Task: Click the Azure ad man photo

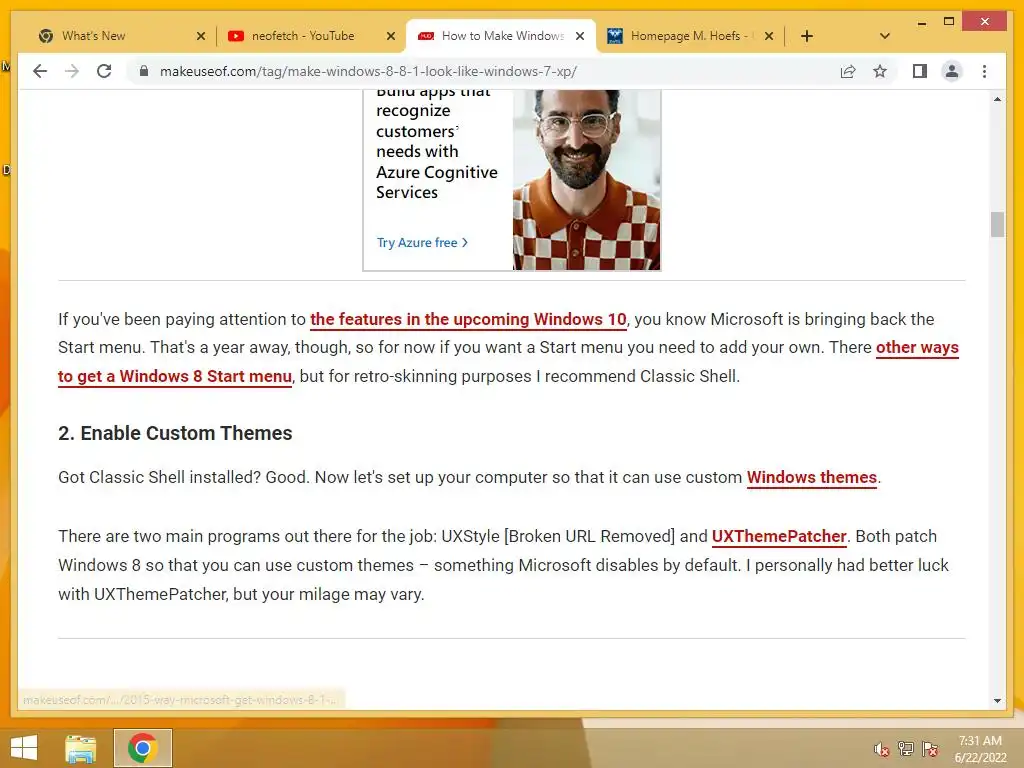Action: [x=586, y=180]
